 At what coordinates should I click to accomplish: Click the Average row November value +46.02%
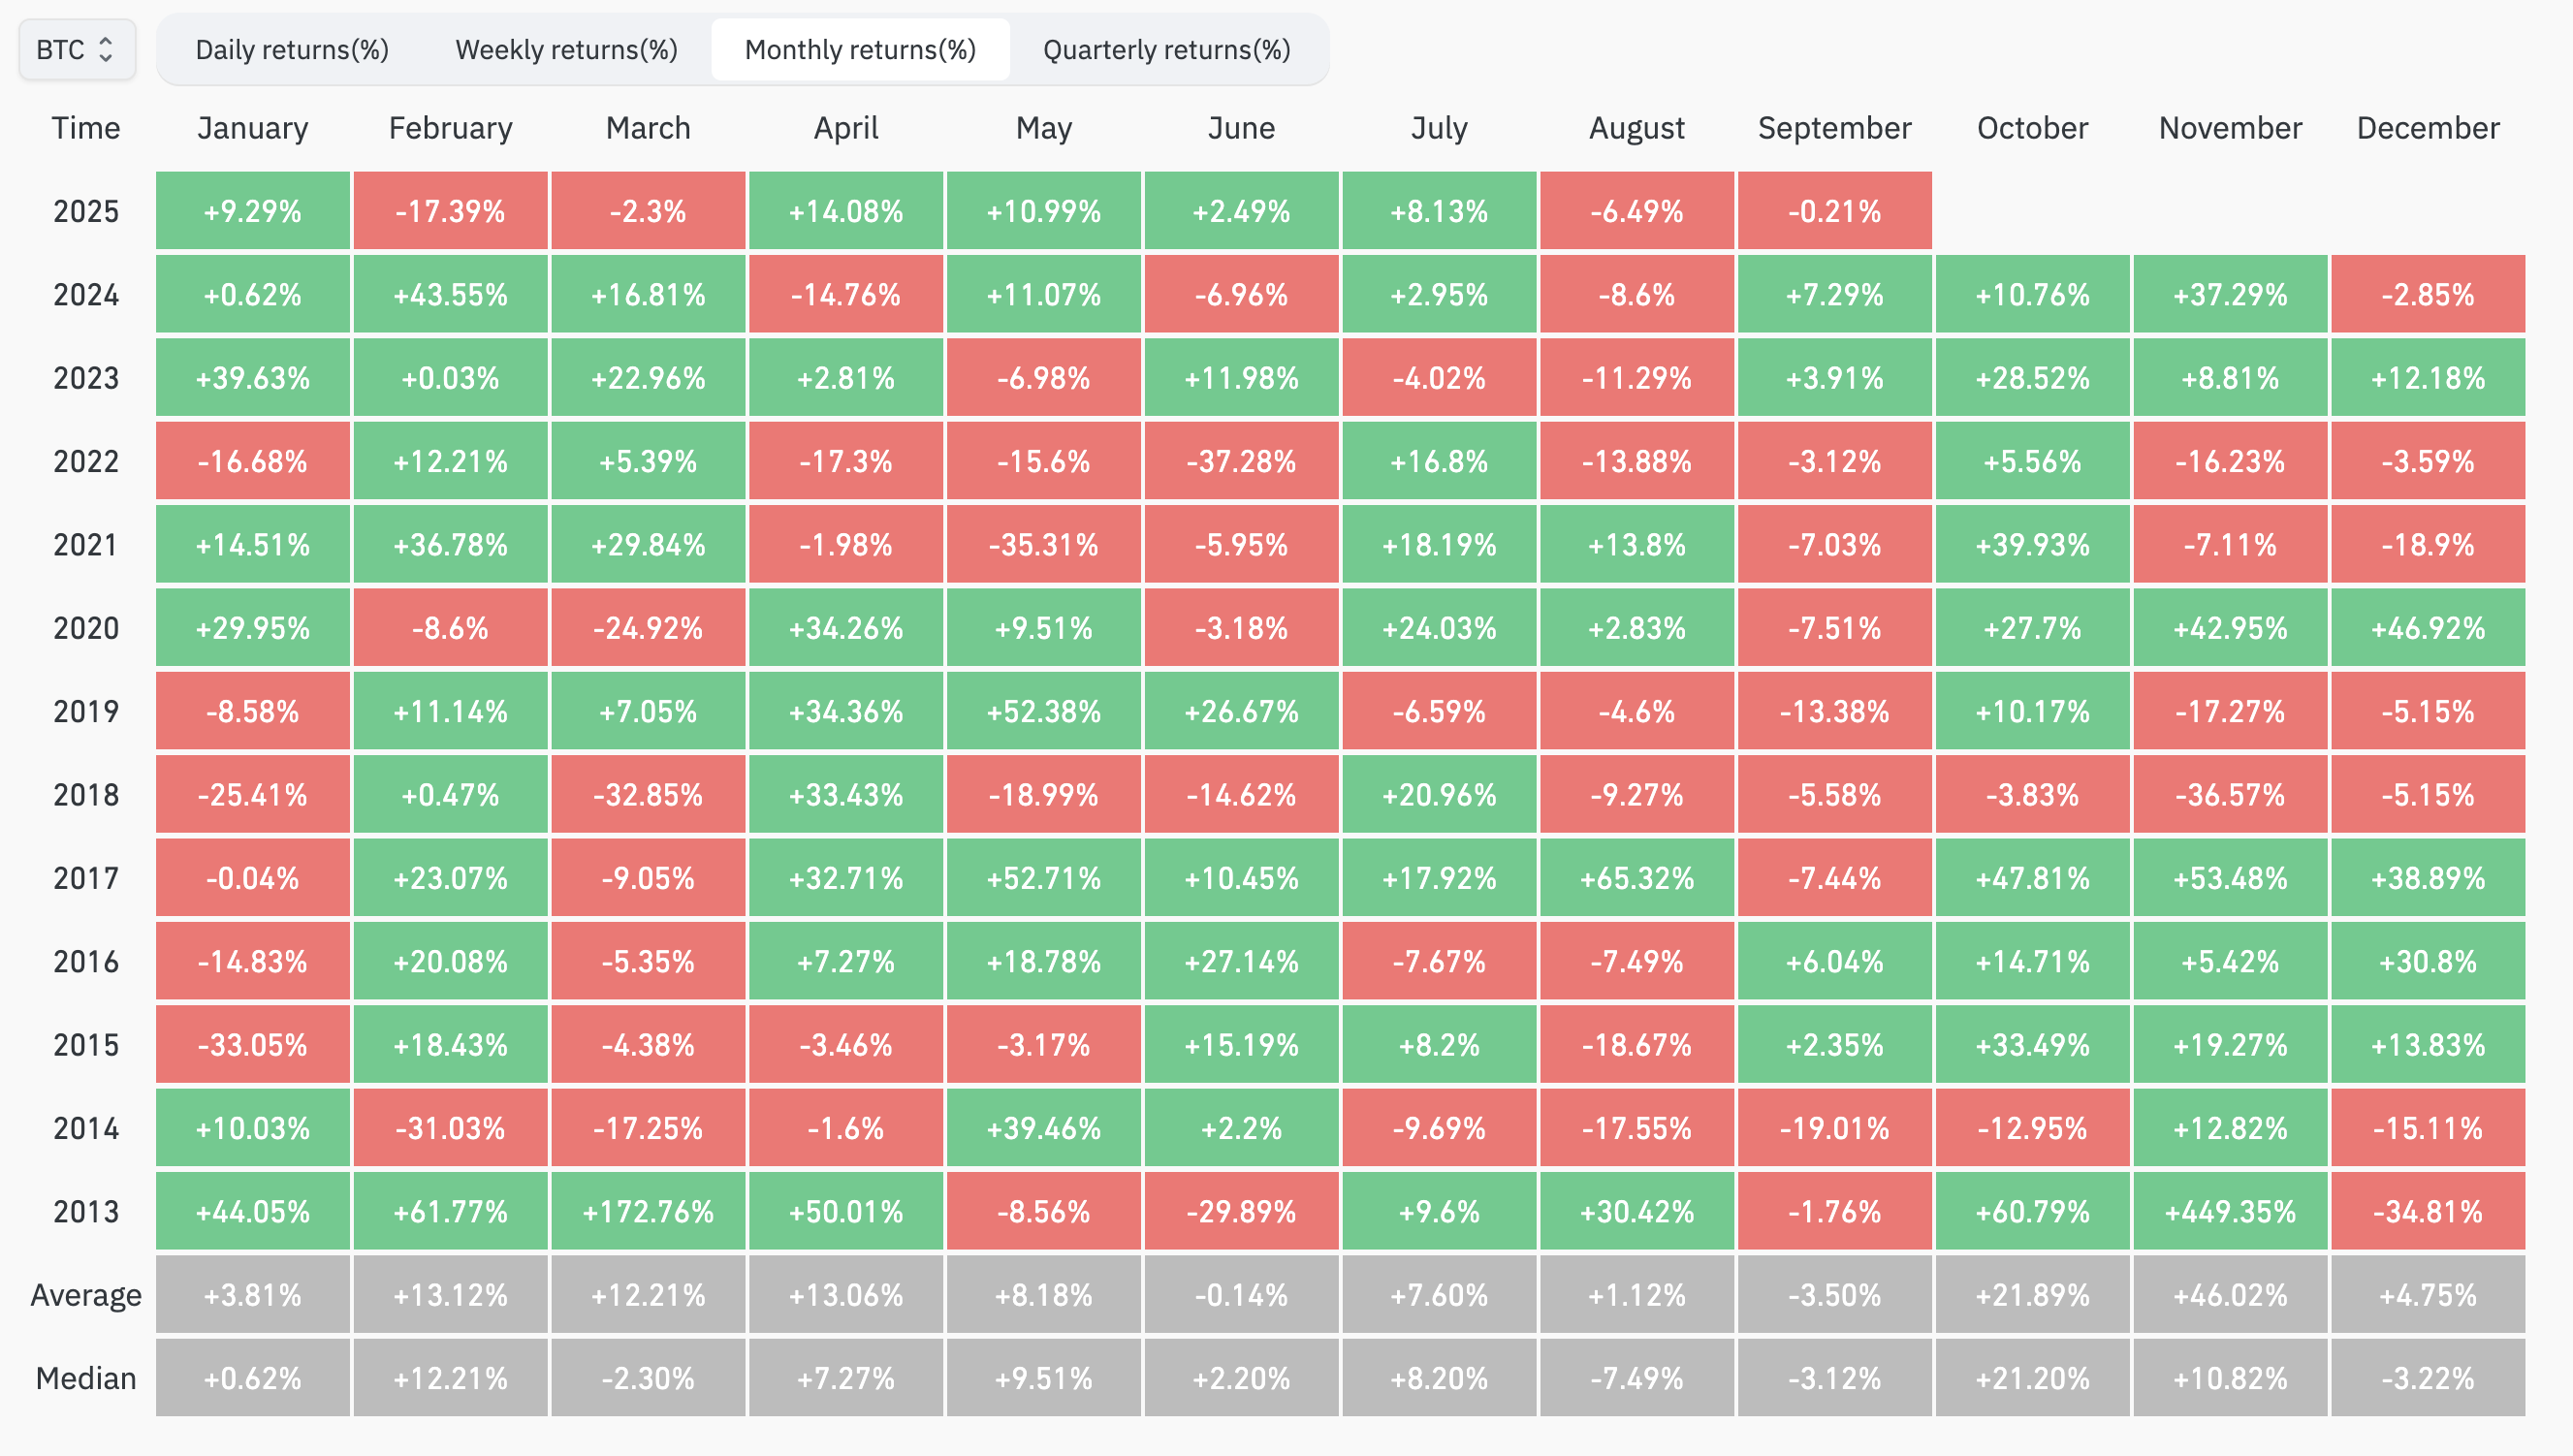tap(2229, 1293)
